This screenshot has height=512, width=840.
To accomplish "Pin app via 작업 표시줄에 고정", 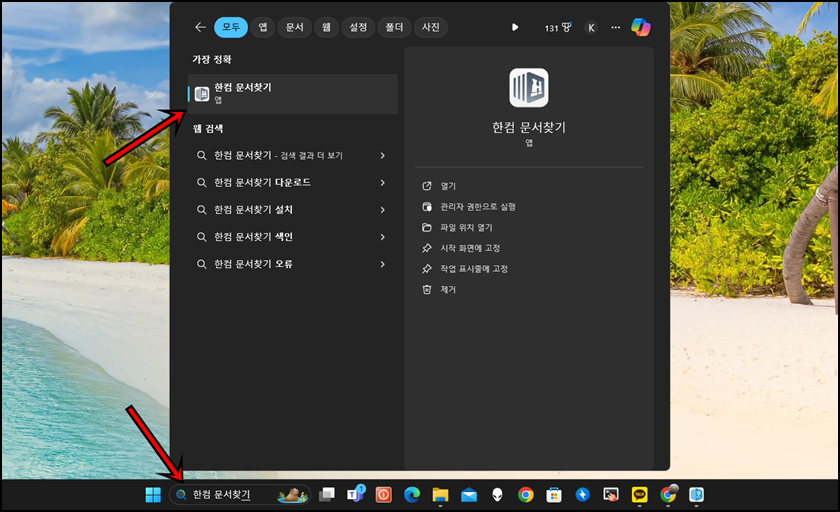I will pyautogui.click(x=465, y=269).
